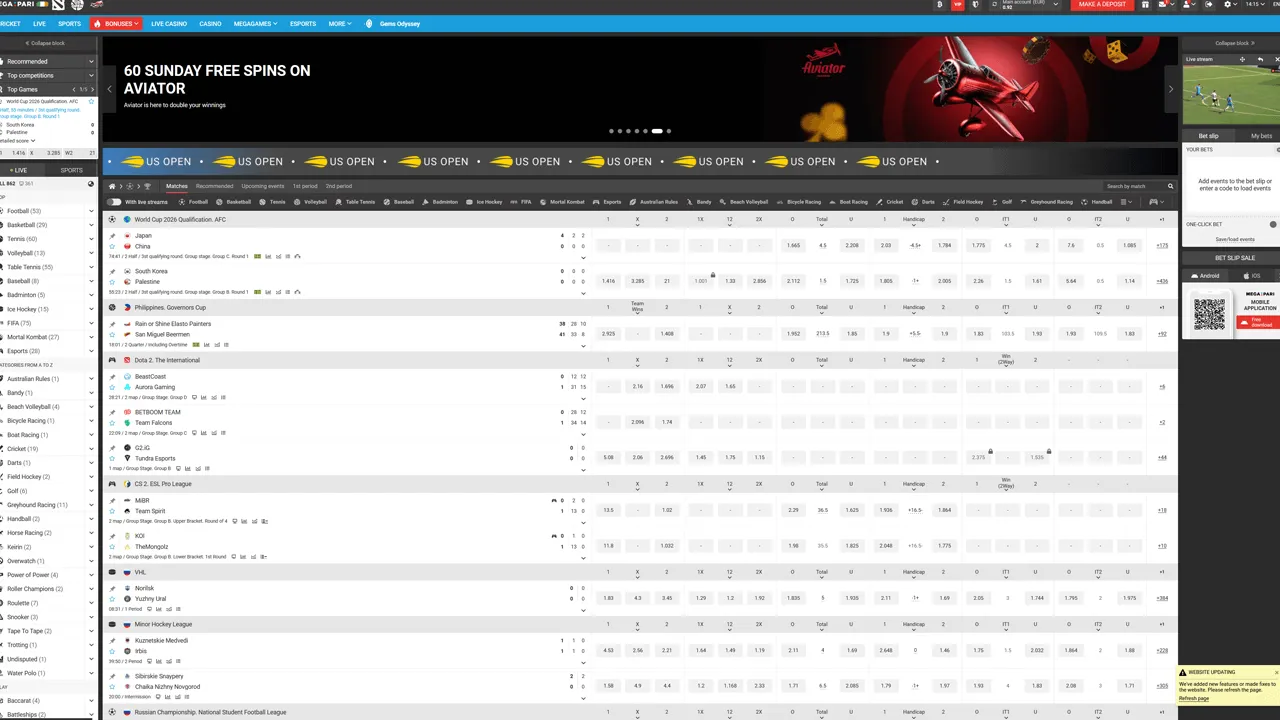Open the More menu dropdown
1280x720 pixels.
340,23
